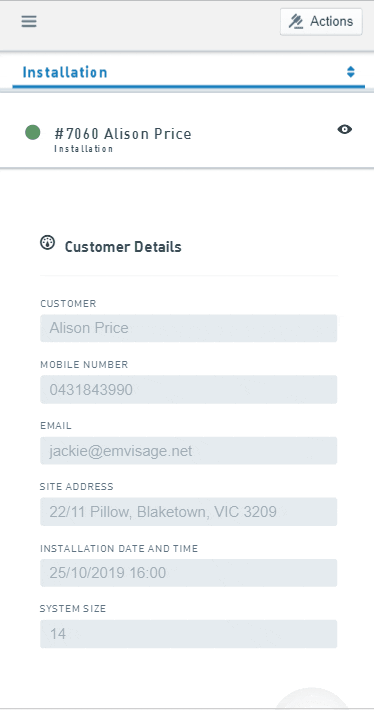
Task: Click the CUSTOMER field label
Action: pyautogui.click(x=68, y=304)
